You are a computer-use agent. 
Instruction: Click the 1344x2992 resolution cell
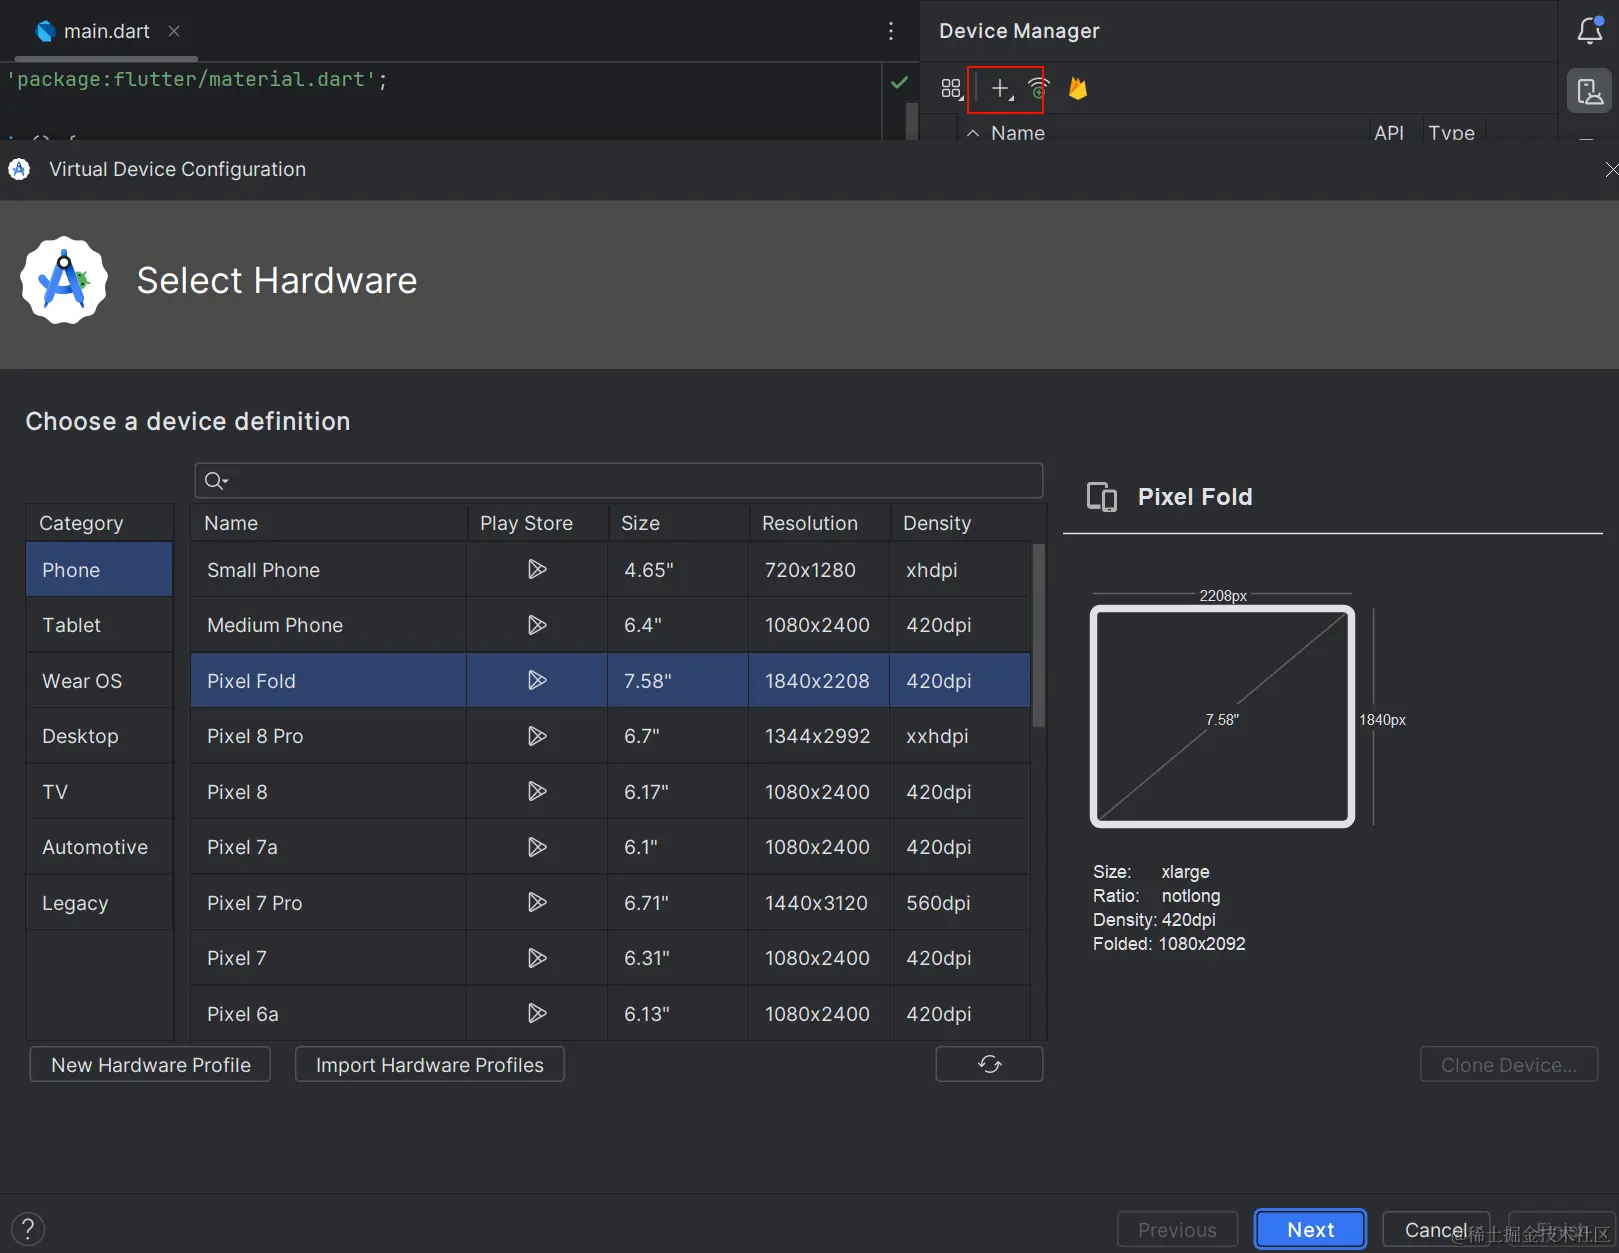pyautogui.click(x=817, y=736)
